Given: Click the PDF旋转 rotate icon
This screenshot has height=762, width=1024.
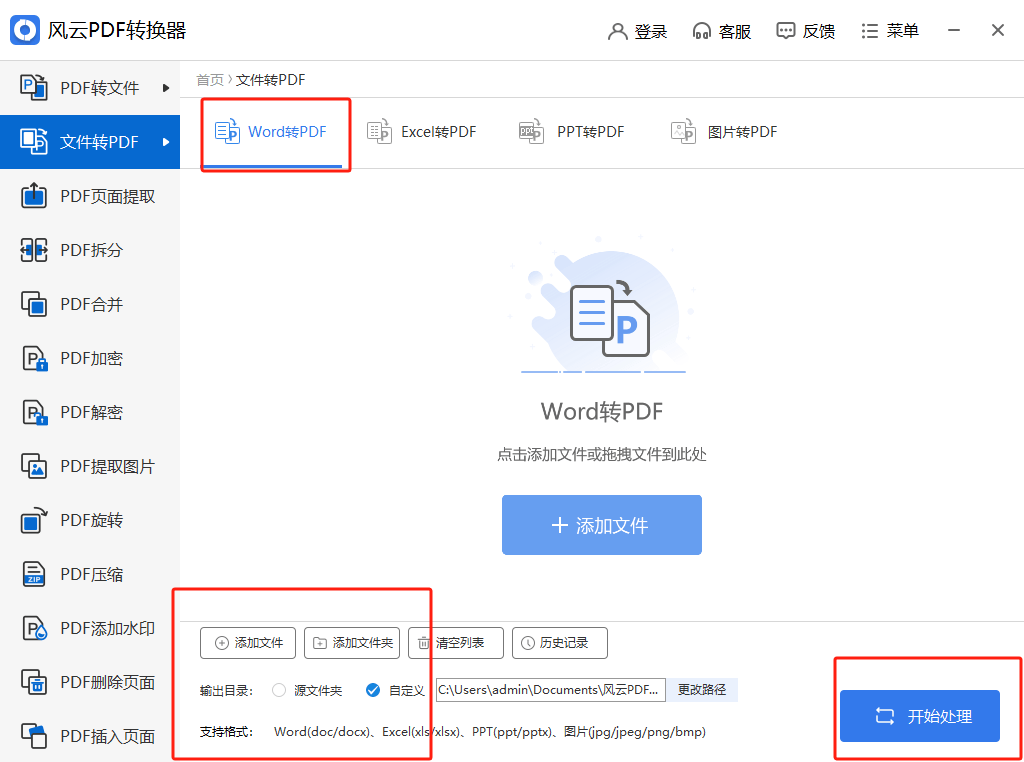Looking at the screenshot, I should (x=34, y=520).
